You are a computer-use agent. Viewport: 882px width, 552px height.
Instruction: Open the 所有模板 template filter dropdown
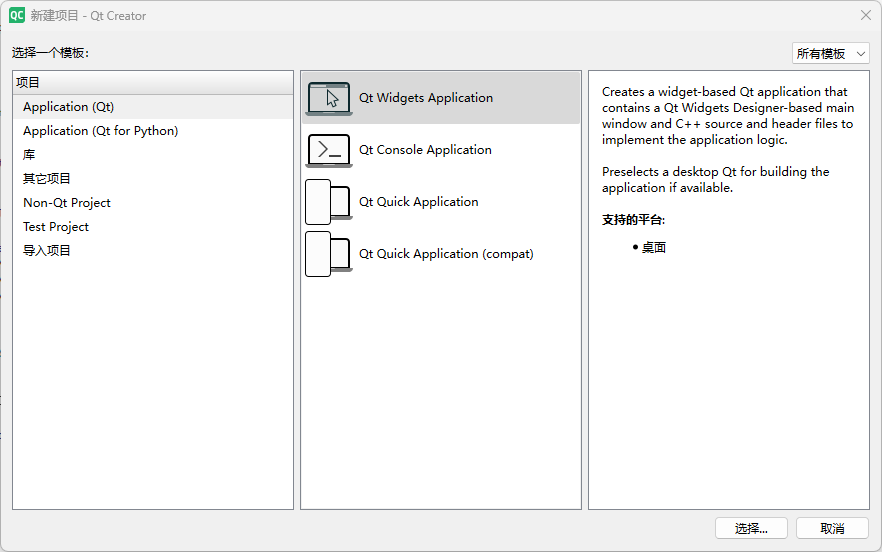point(830,53)
